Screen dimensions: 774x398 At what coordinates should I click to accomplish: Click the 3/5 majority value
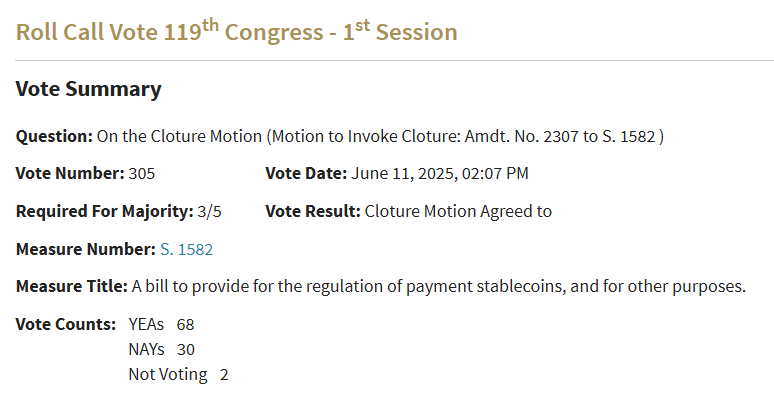click(x=209, y=211)
